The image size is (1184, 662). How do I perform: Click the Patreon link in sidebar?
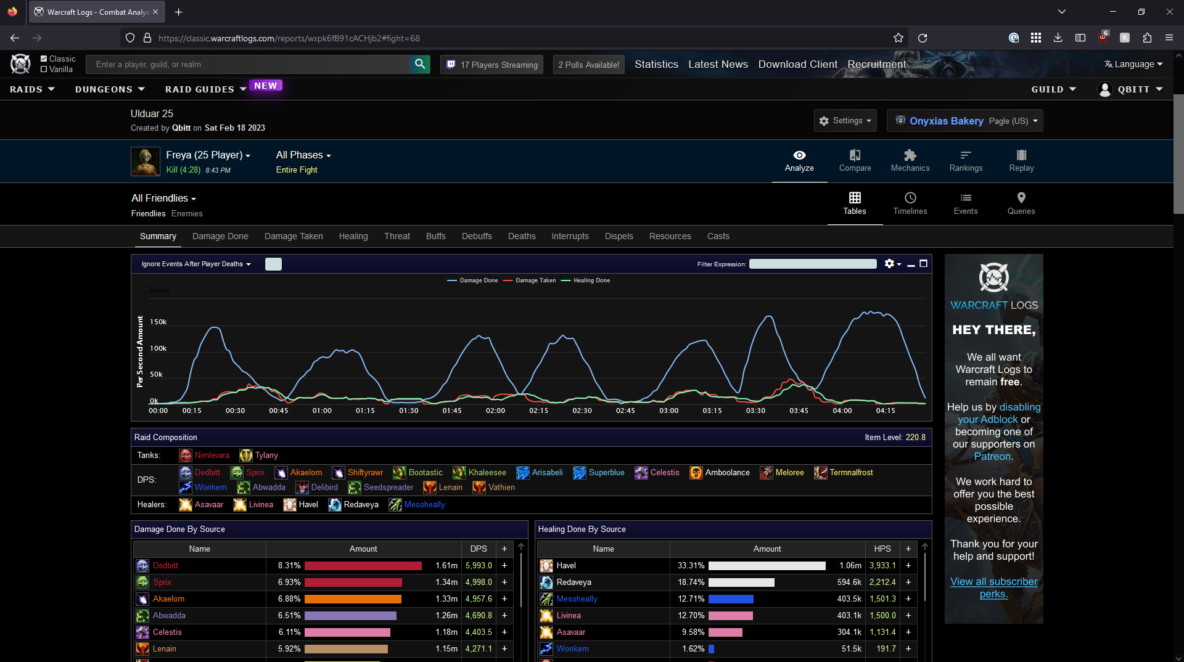pos(993,456)
